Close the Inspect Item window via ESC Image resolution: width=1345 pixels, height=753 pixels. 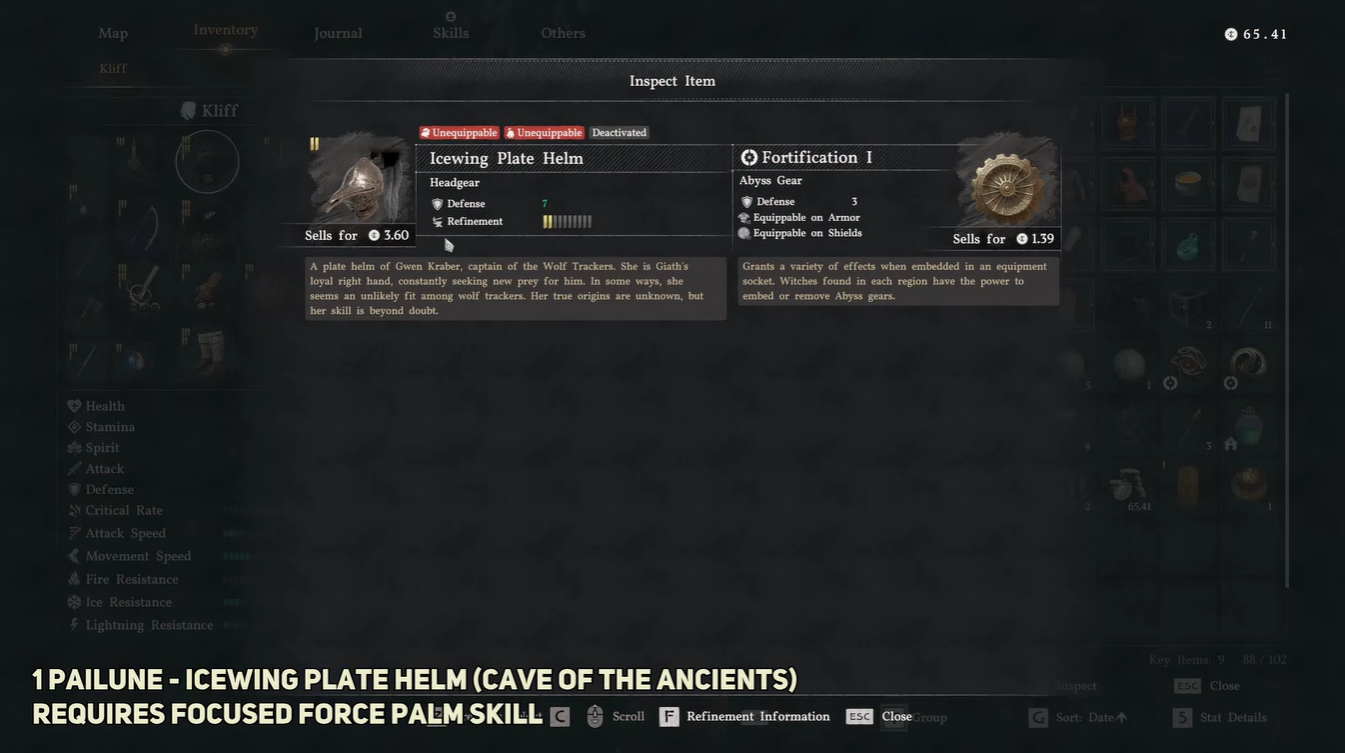click(x=859, y=717)
